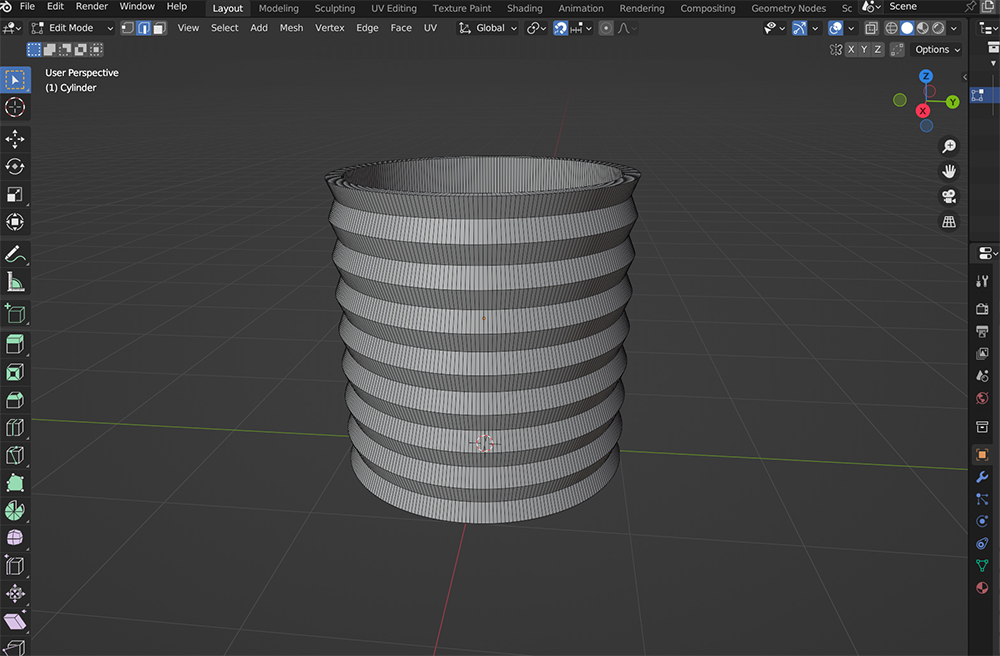The image size is (1000, 656).
Task: Select the Inset Faces tool
Action: 15,371
